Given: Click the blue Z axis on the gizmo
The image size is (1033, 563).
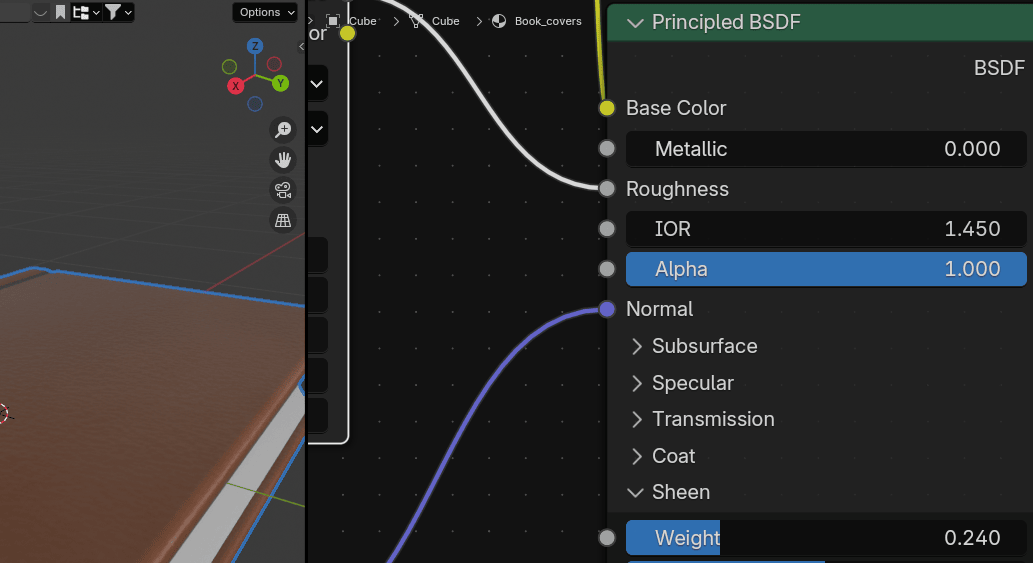Looking at the screenshot, I should [x=255, y=46].
